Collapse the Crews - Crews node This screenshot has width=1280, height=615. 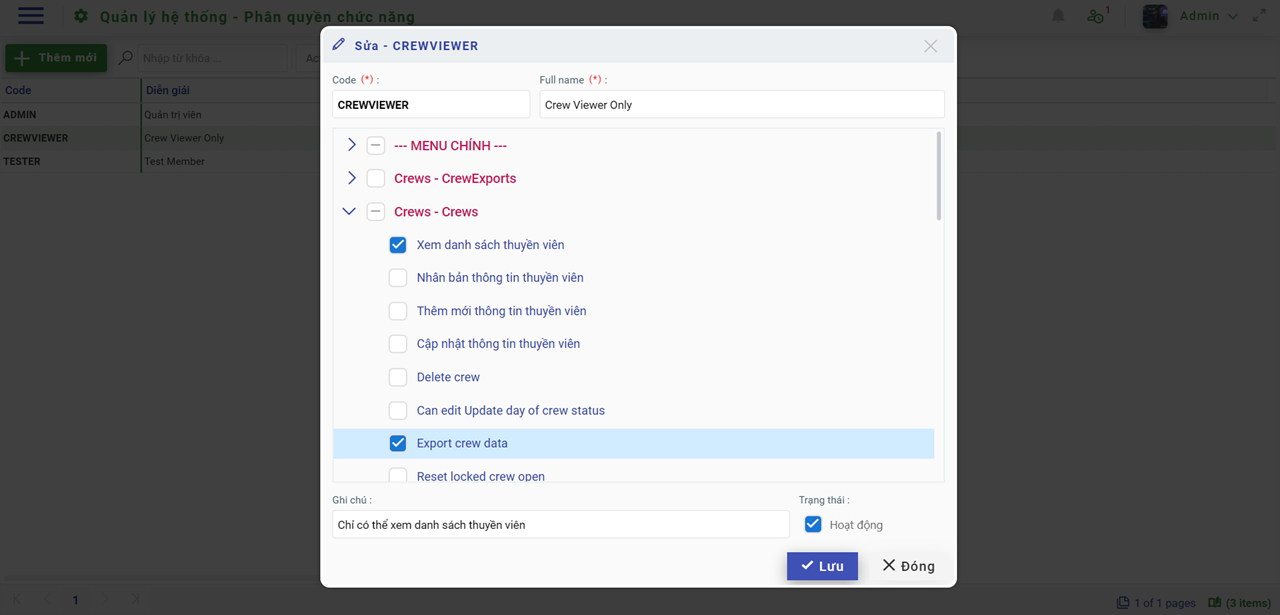(x=349, y=212)
